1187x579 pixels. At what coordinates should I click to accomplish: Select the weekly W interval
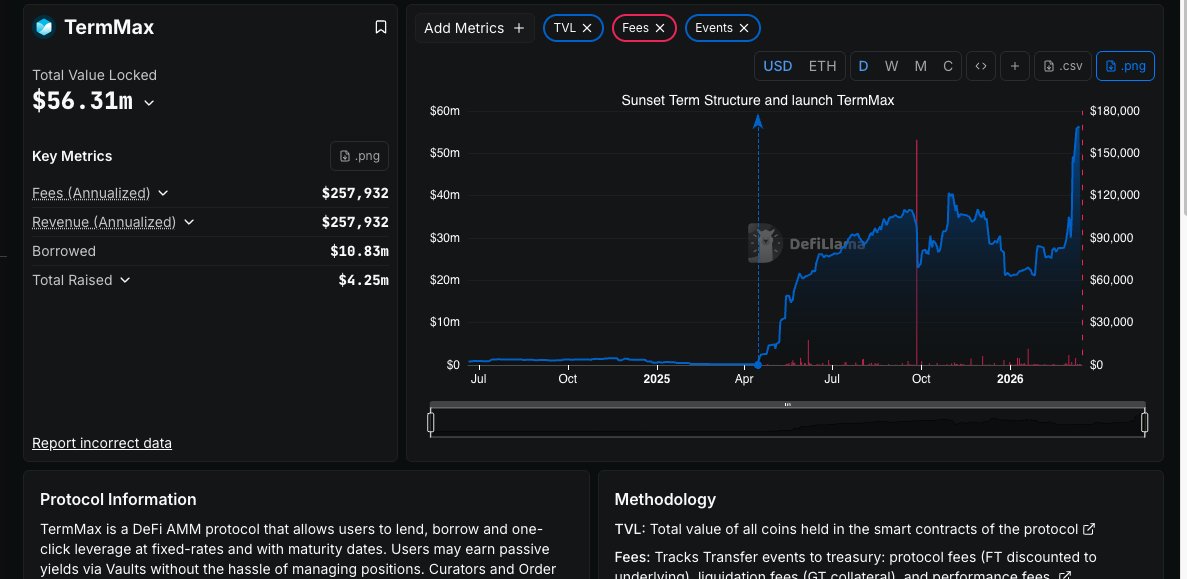[x=891, y=66]
